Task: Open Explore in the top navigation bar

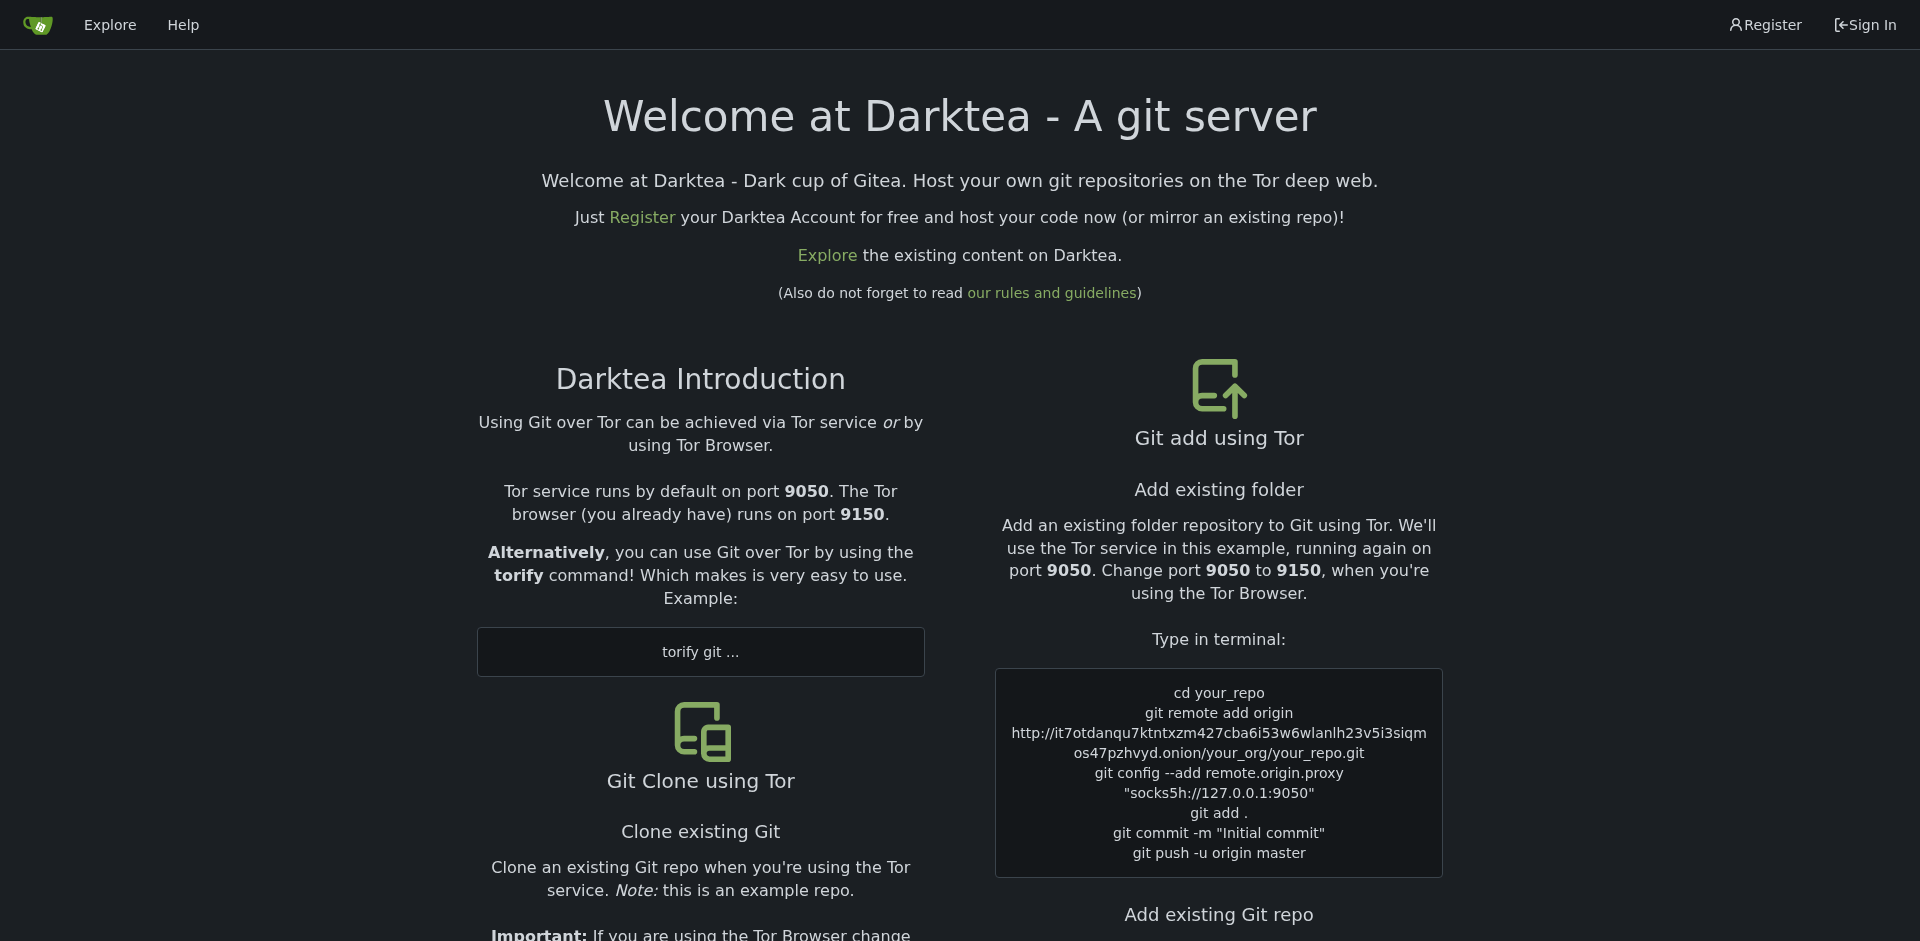Action: tap(110, 25)
